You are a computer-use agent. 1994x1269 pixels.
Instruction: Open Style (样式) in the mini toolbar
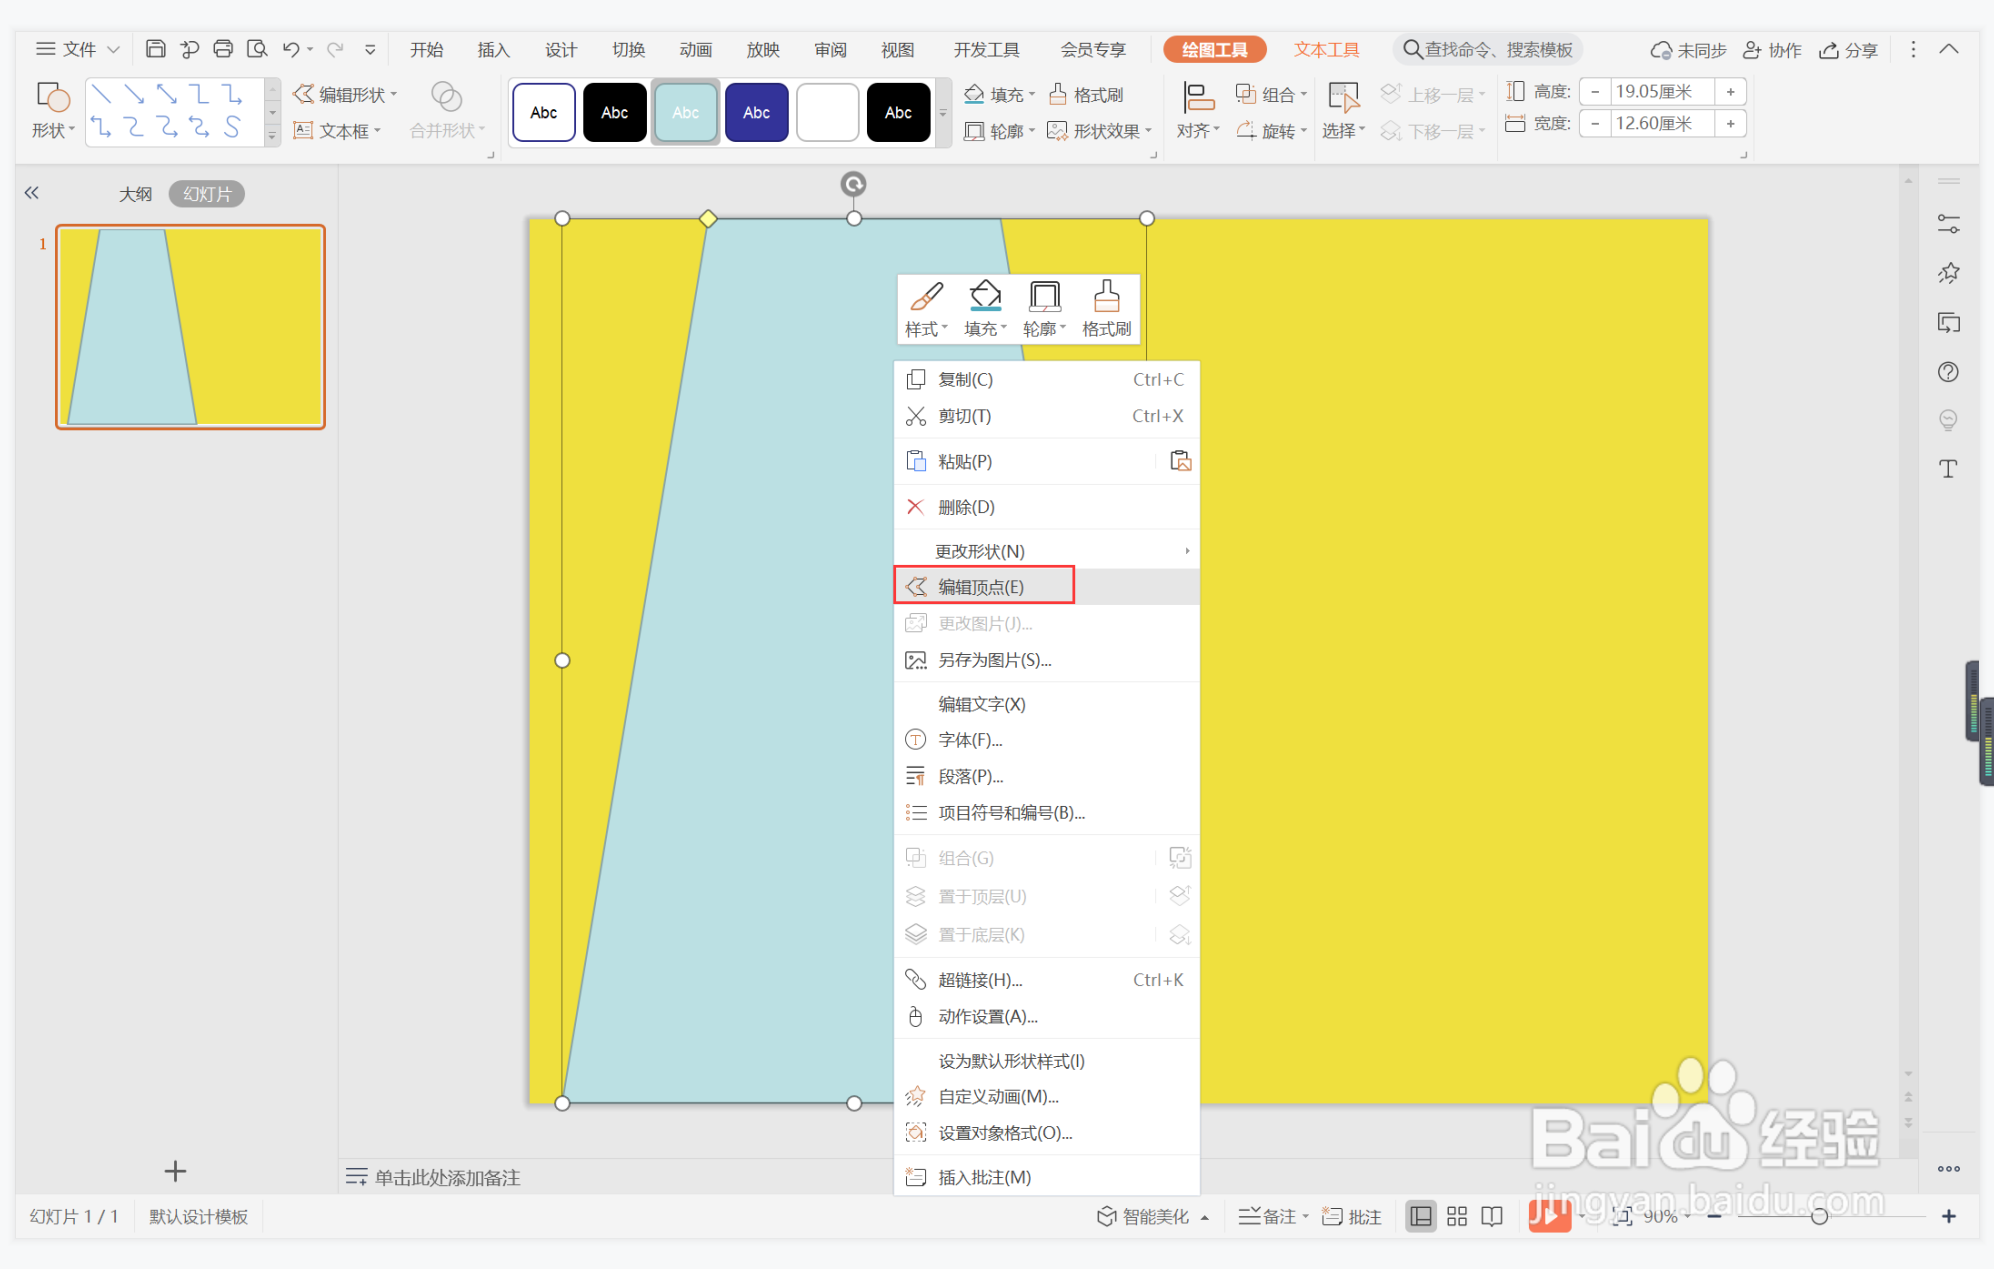tap(926, 309)
